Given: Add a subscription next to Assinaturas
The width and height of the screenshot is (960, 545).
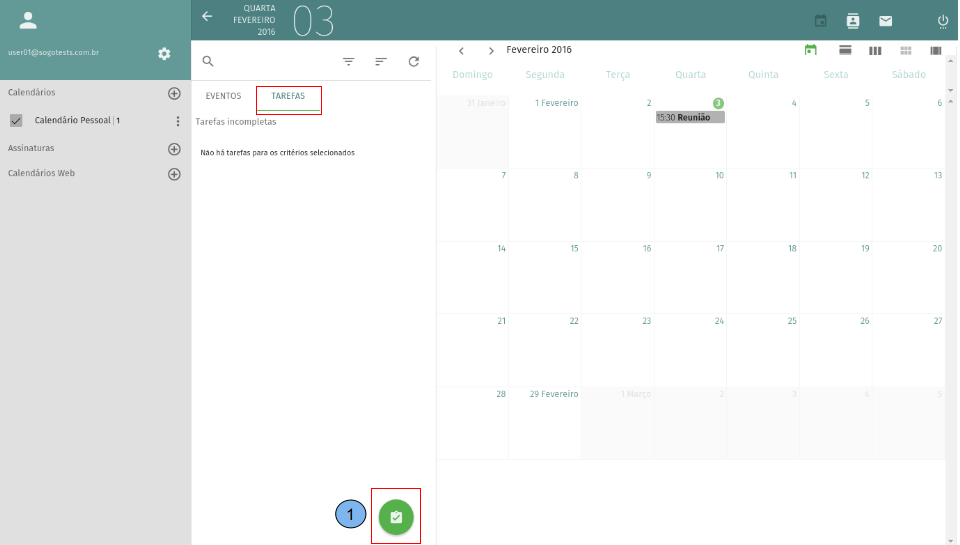Looking at the screenshot, I should [174, 149].
